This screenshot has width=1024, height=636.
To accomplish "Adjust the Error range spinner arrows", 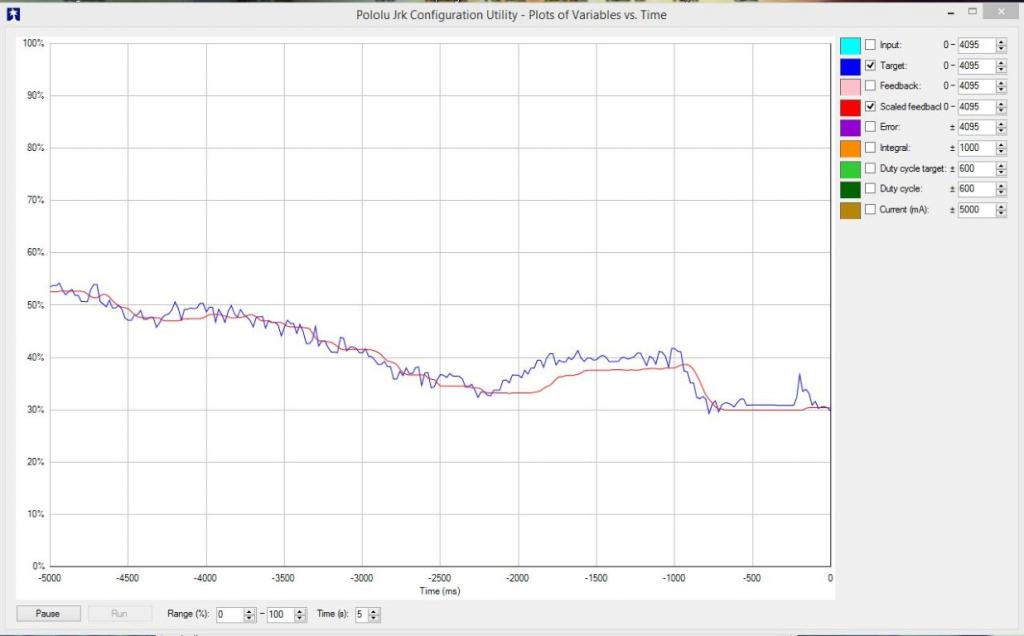I will click(1001, 127).
